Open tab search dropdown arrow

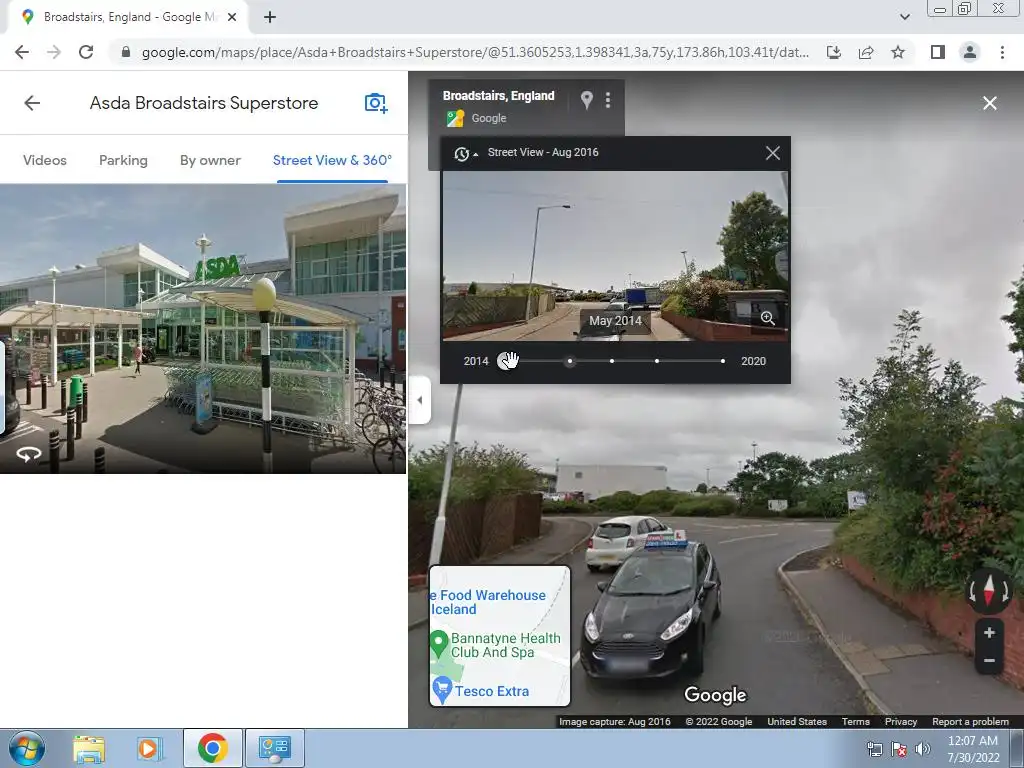pyautogui.click(x=904, y=17)
